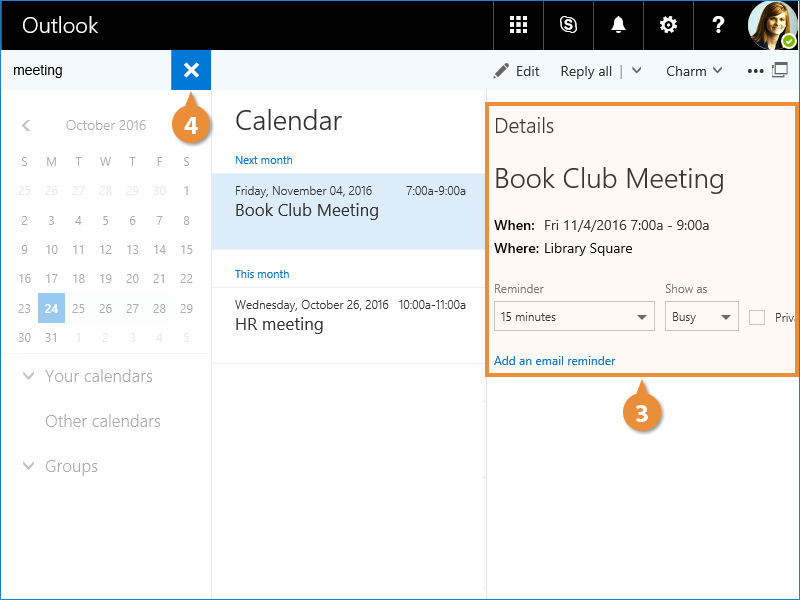Select the HR meeting search result

pos(348,315)
